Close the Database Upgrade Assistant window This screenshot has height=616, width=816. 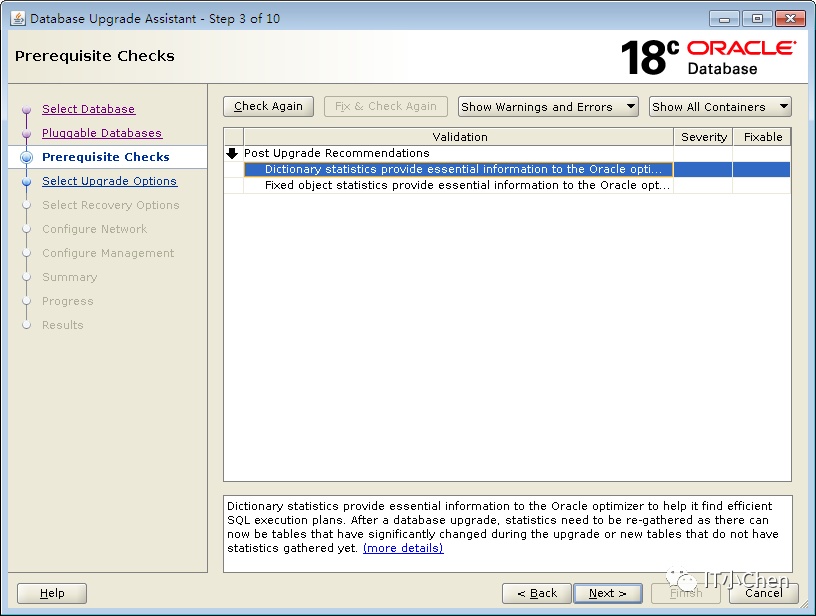click(790, 19)
